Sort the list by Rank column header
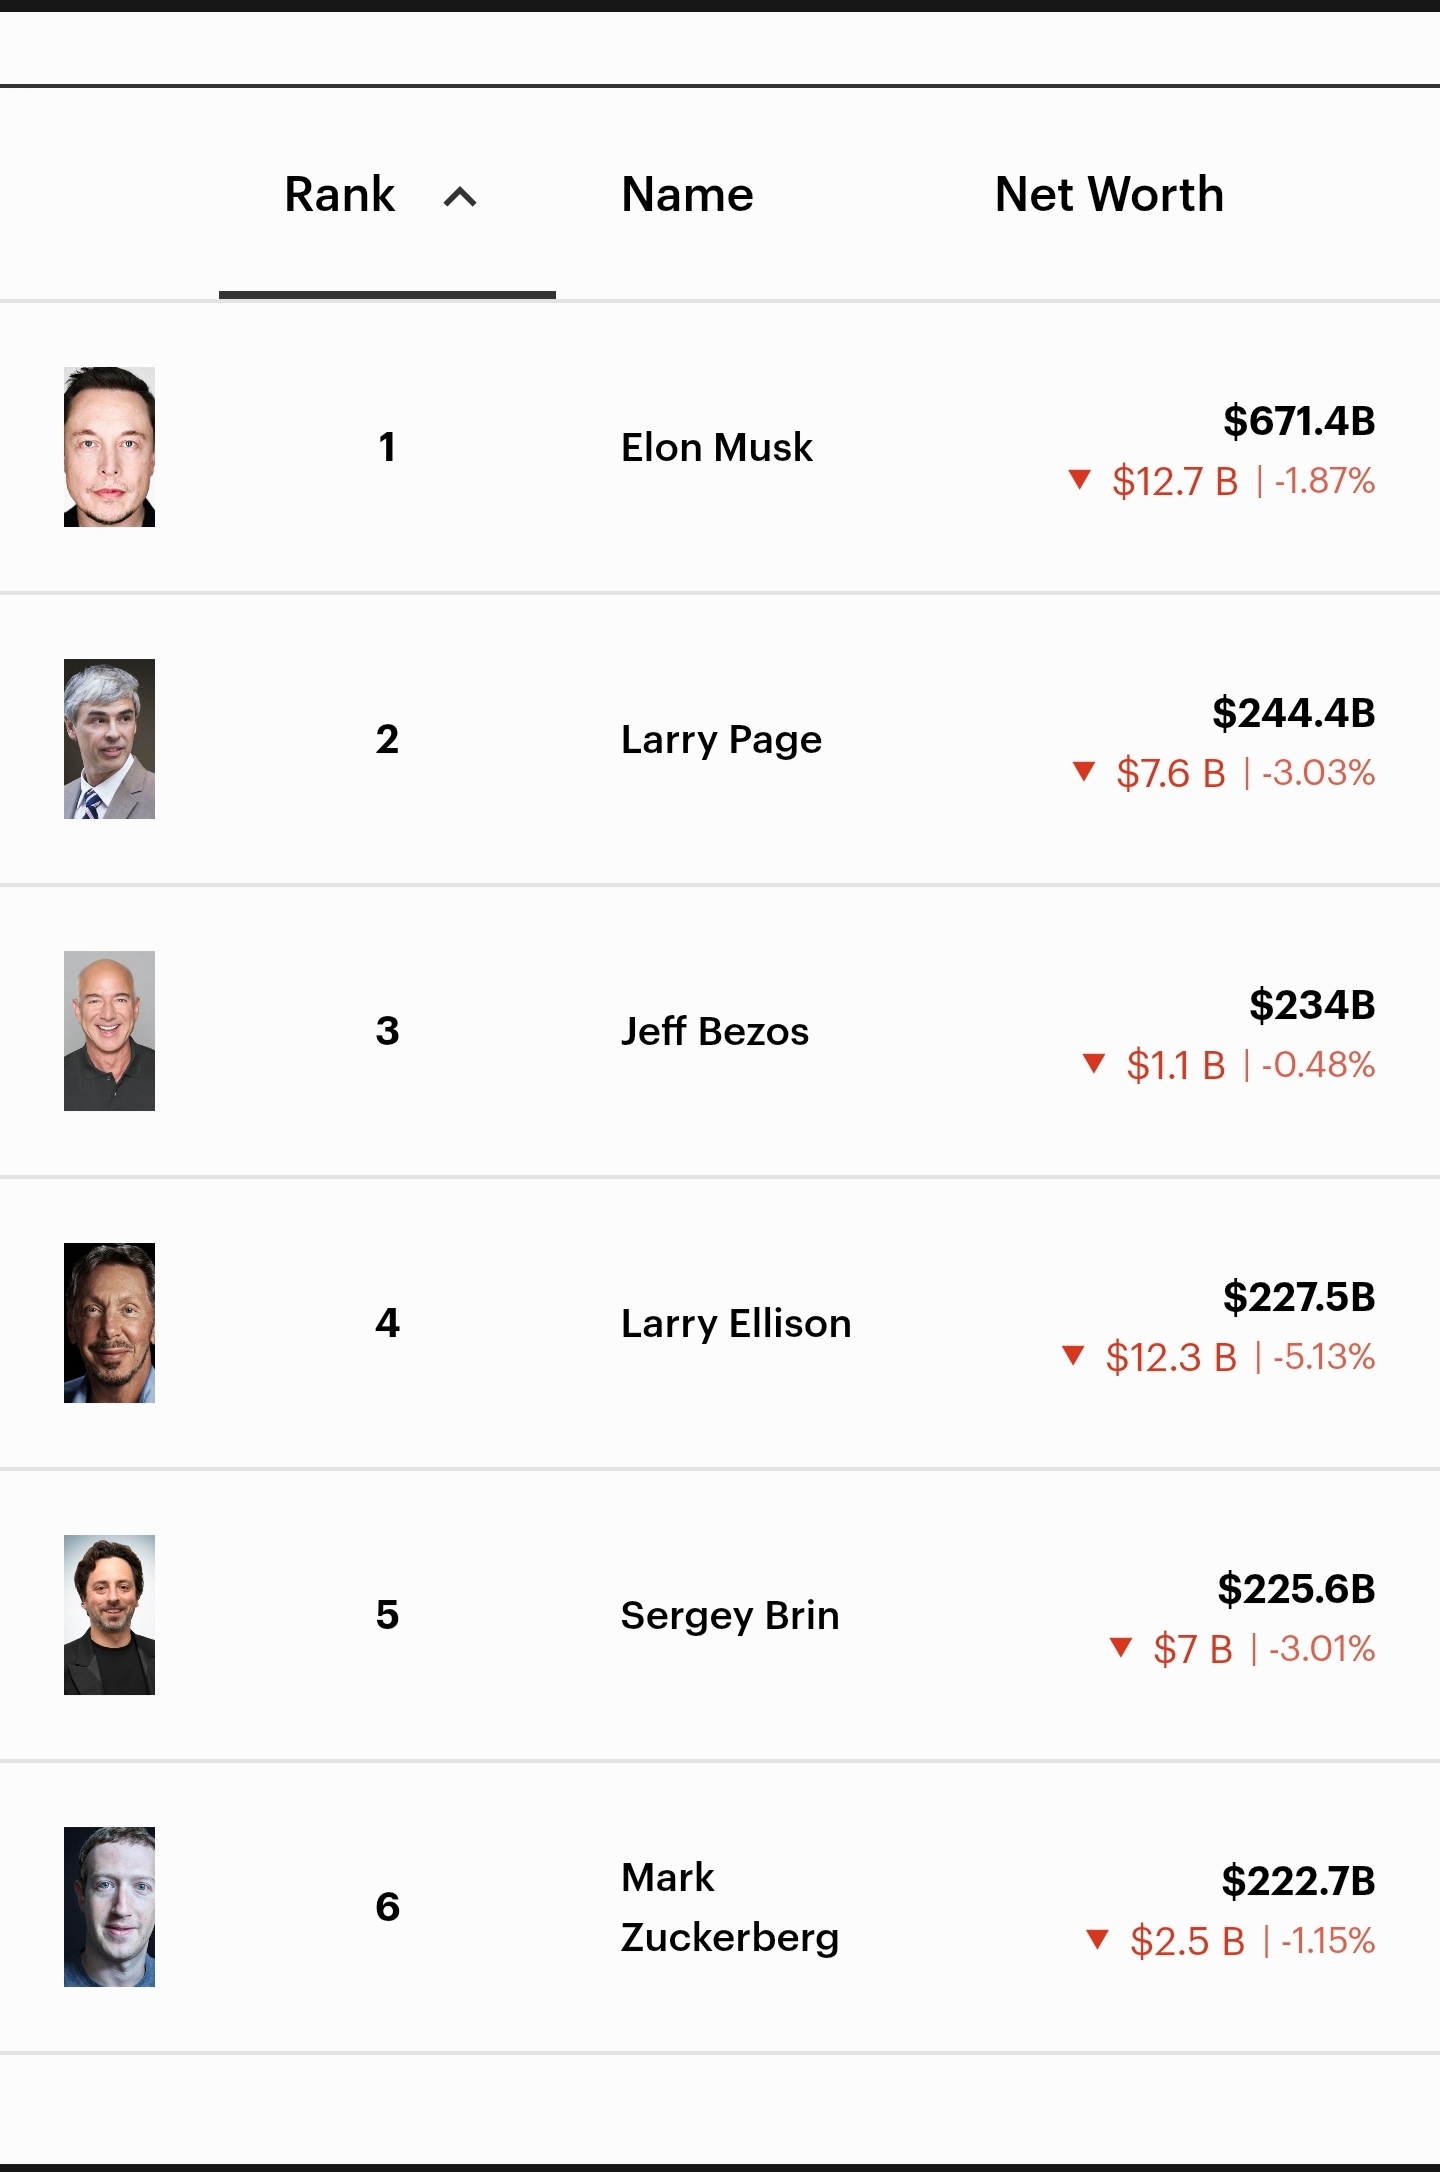 pyautogui.click(x=340, y=194)
